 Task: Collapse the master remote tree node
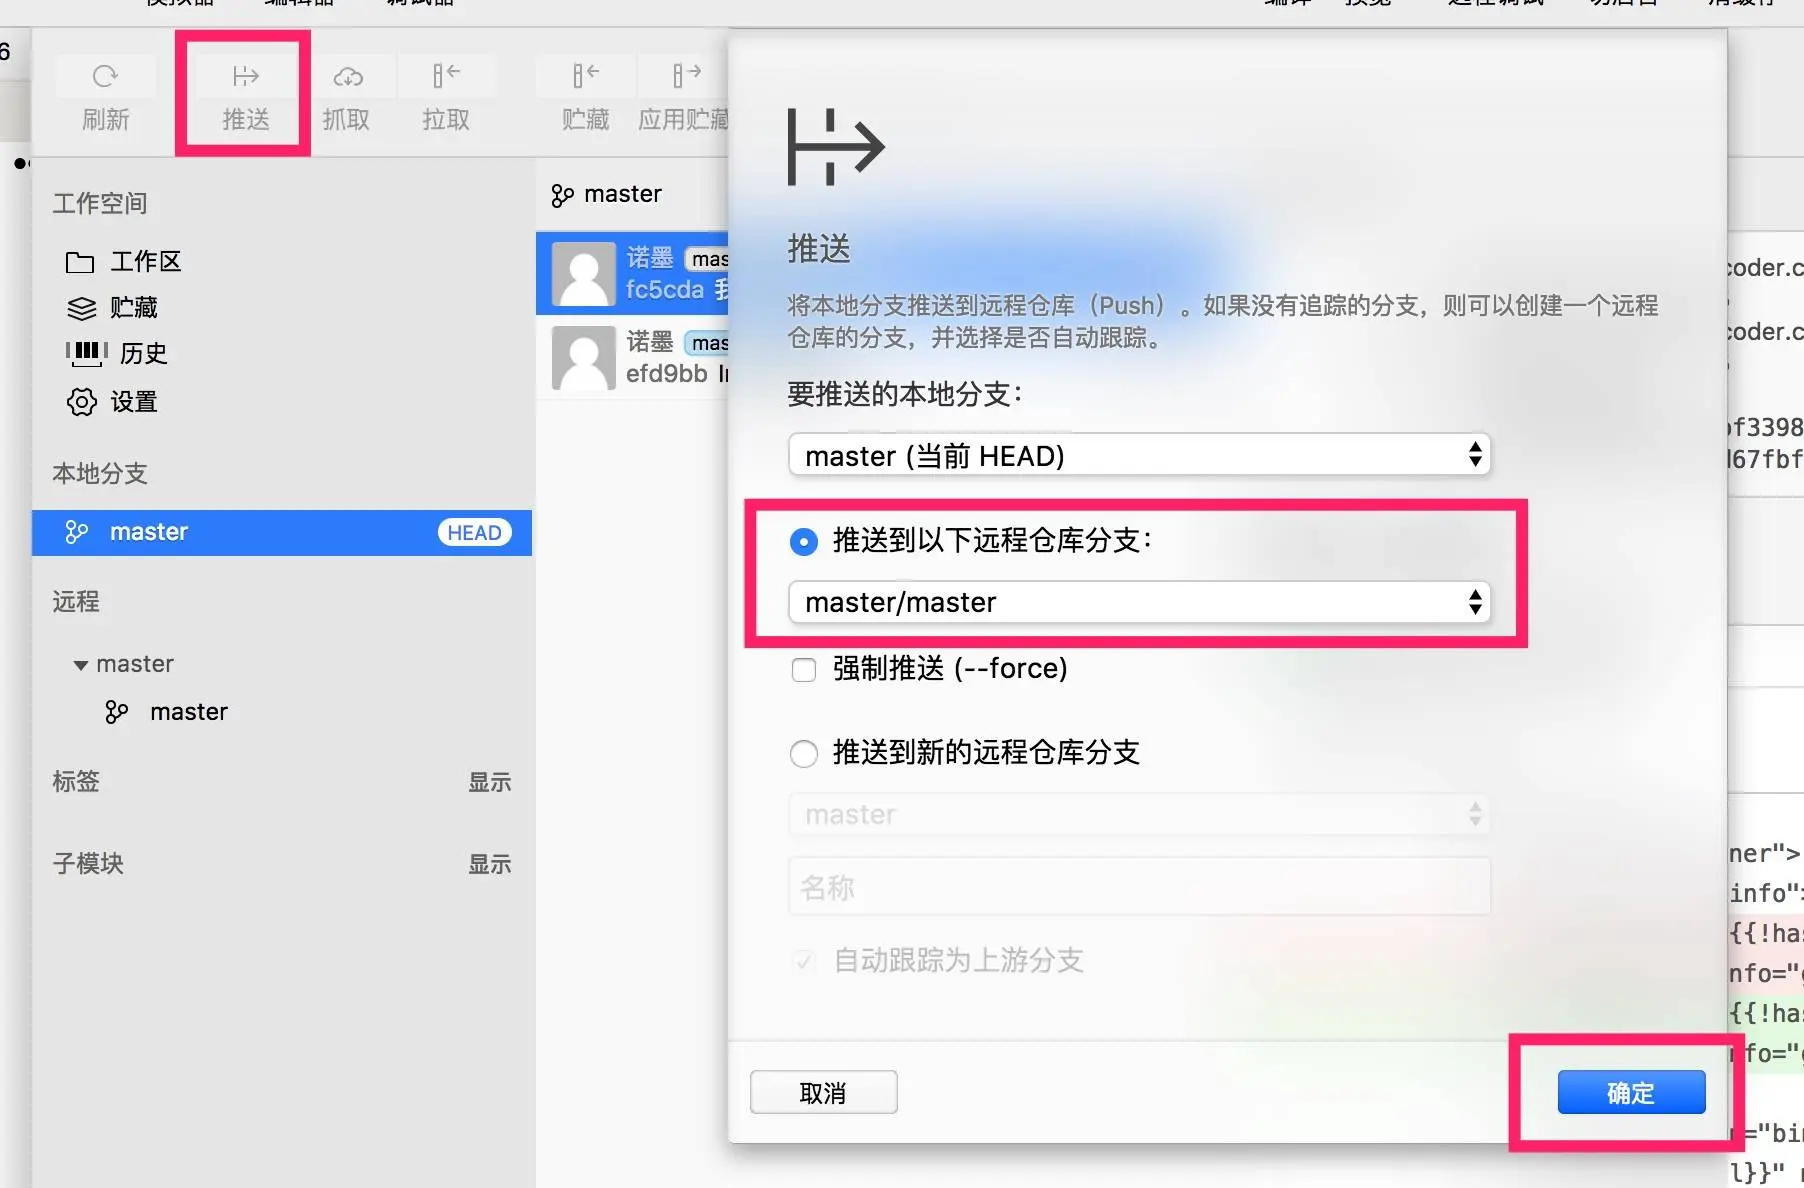click(81, 665)
